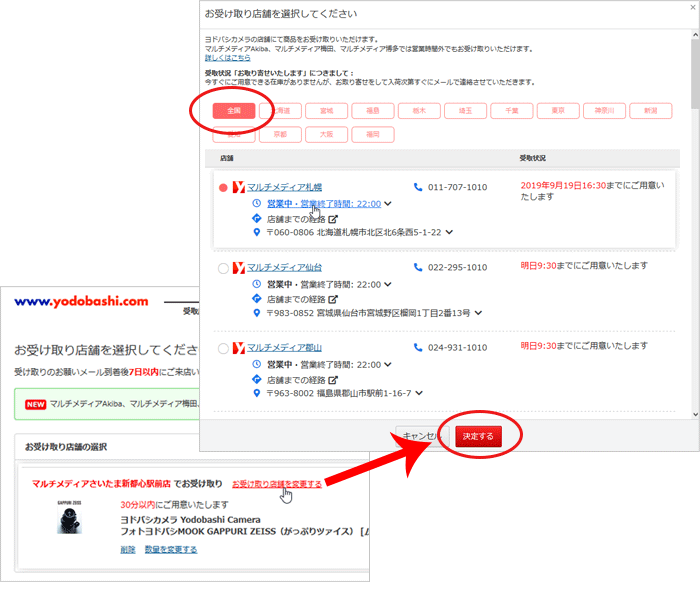Click the clock icon for マルチメディア仙台 hours
700x600 pixels.
click(257, 284)
